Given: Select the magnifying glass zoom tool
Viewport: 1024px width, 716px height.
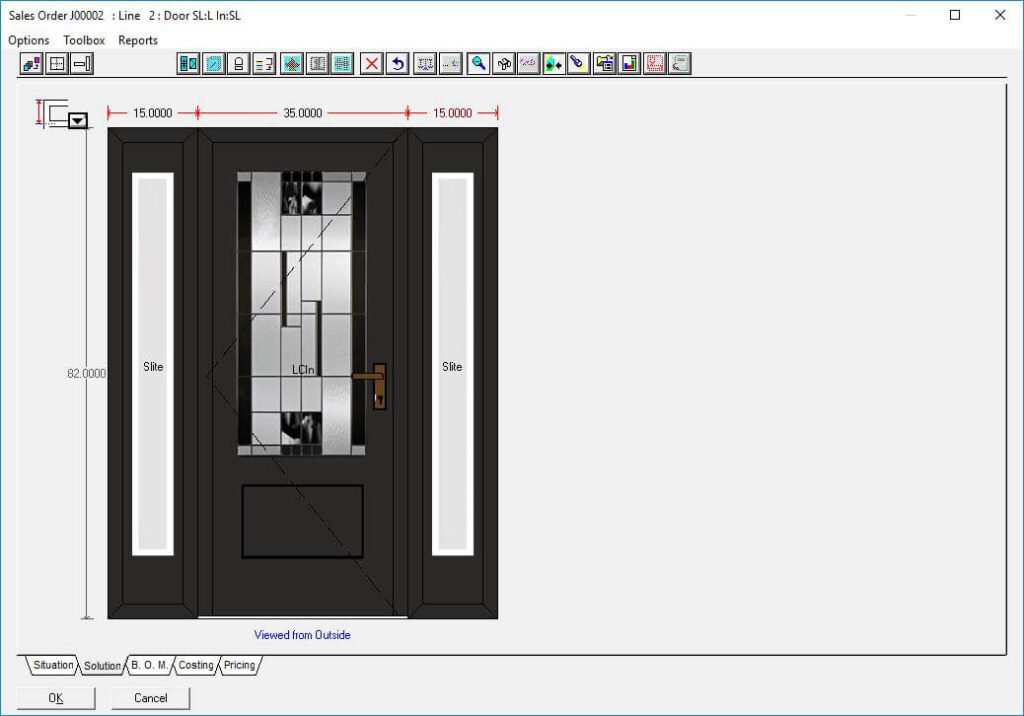Looking at the screenshot, I should (x=479, y=64).
